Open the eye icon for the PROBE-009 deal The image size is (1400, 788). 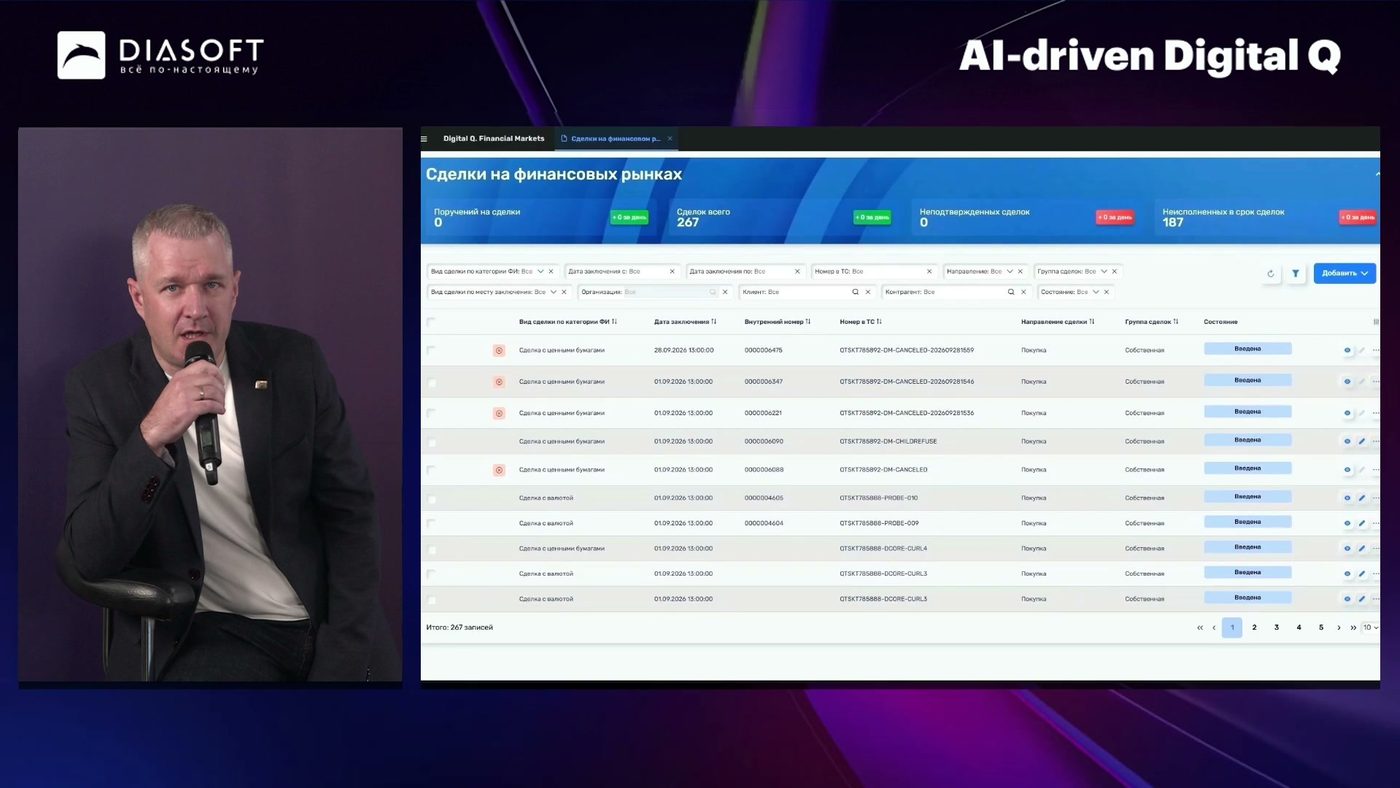pos(1347,523)
